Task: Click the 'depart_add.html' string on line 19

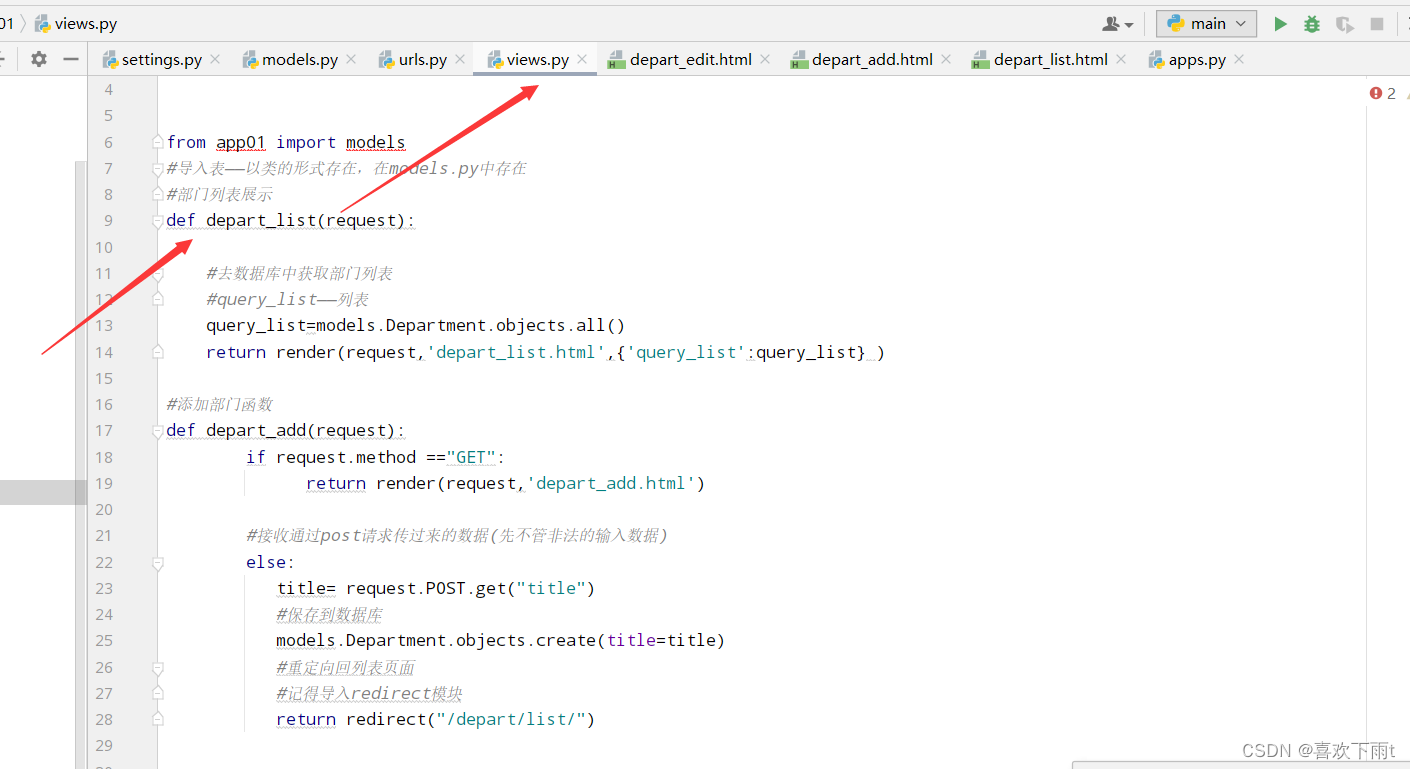Action: (x=611, y=483)
